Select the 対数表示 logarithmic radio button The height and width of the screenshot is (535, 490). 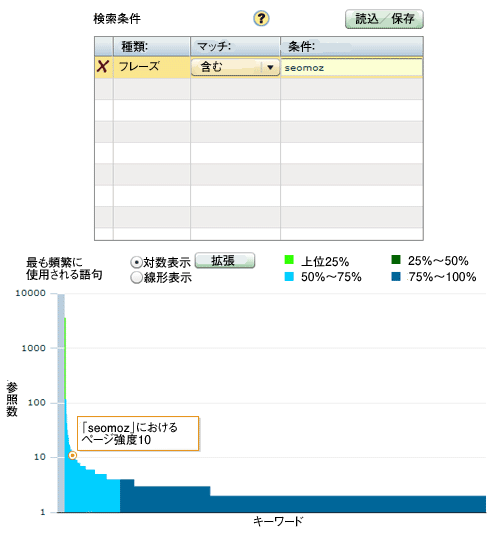click(x=136, y=262)
